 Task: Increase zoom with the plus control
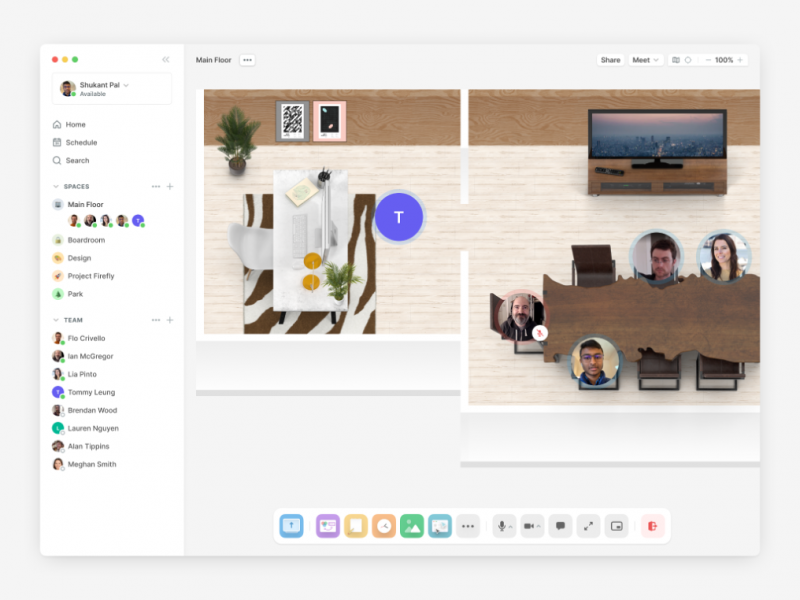click(x=740, y=59)
